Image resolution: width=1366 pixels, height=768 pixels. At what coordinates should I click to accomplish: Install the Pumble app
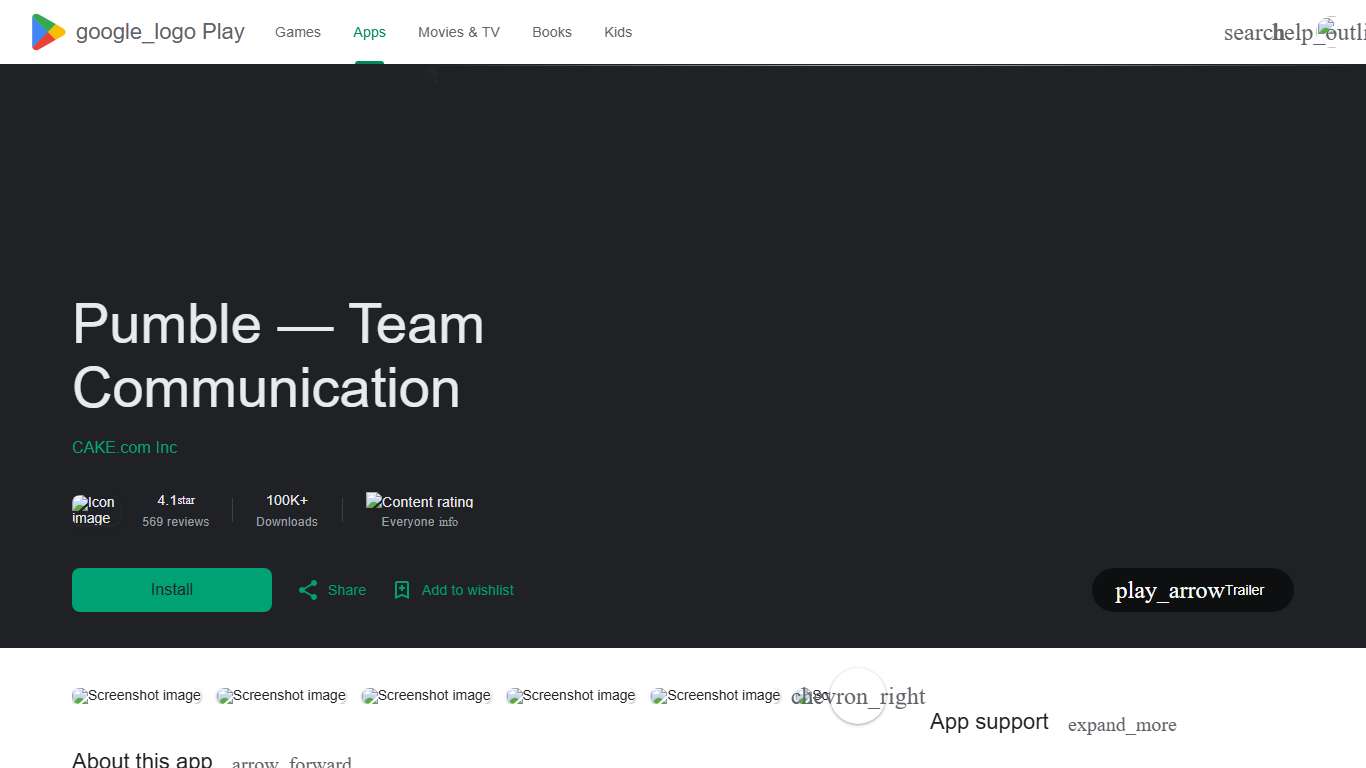pos(171,590)
